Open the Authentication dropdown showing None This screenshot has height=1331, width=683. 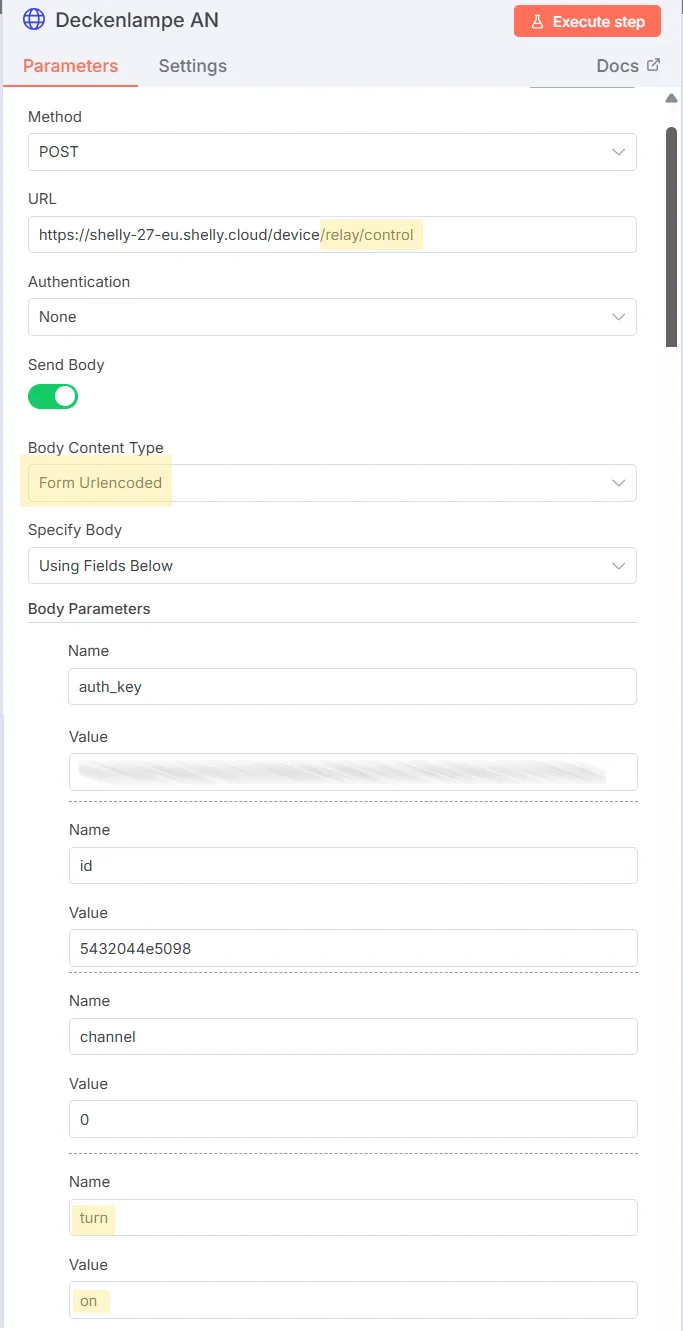pos(332,316)
